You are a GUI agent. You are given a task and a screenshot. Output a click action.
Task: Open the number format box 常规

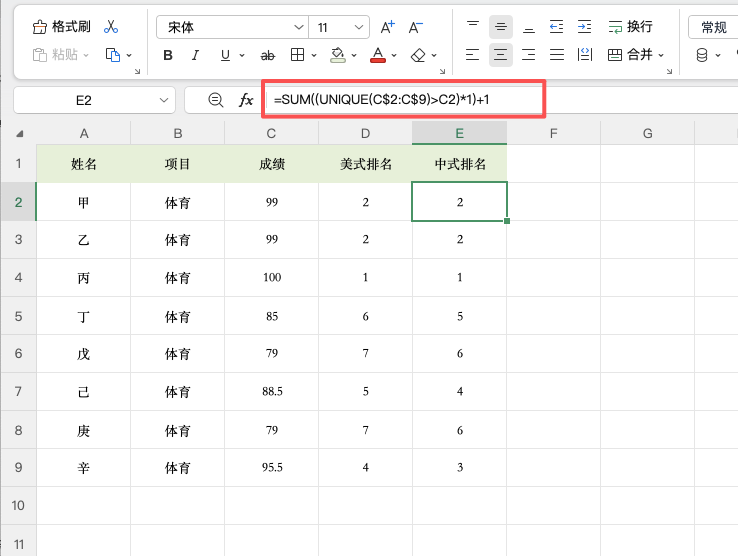(x=713, y=27)
